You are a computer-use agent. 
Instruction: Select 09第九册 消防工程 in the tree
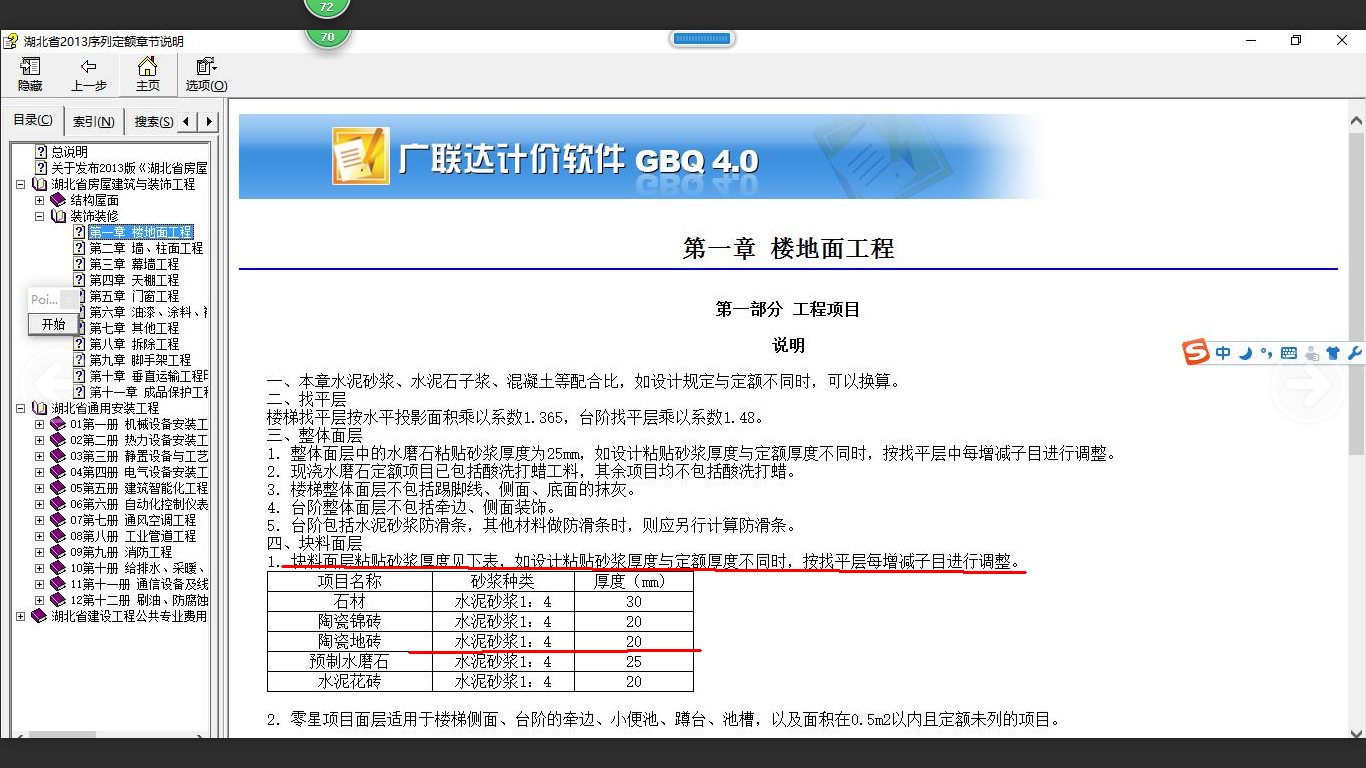(x=121, y=552)
